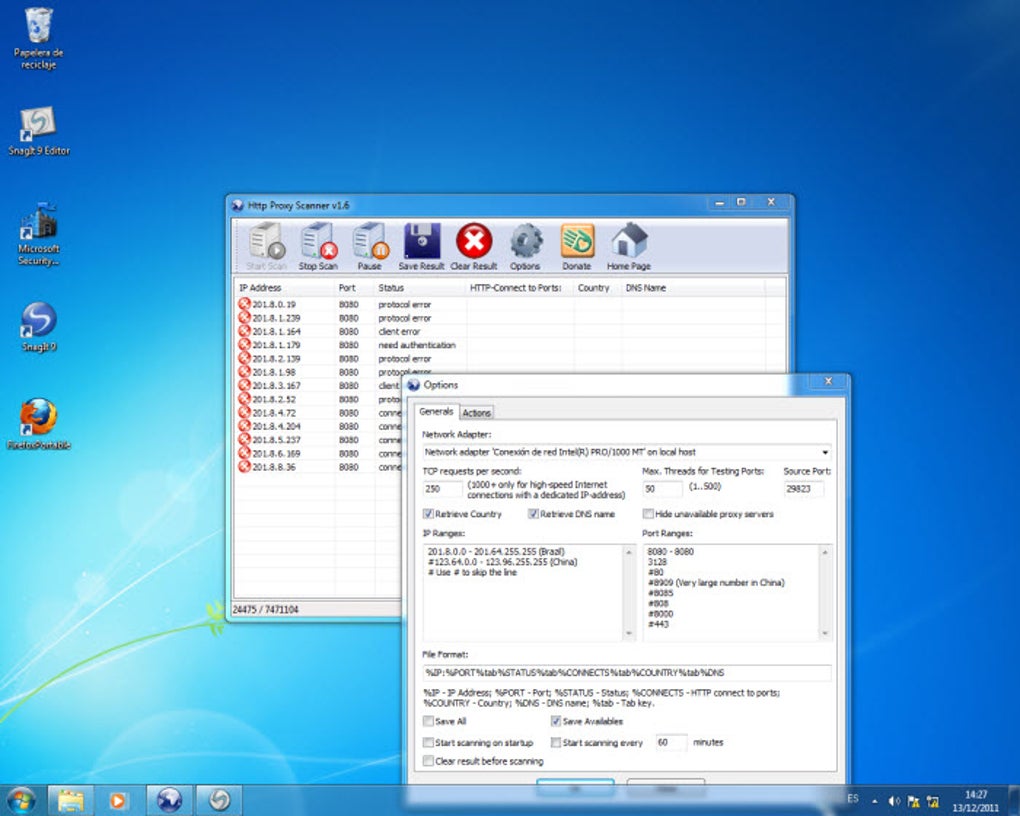Expand the Network Adapter dropdown
The width and height of the screenshot is (1020, 816).
pos(825,452)
